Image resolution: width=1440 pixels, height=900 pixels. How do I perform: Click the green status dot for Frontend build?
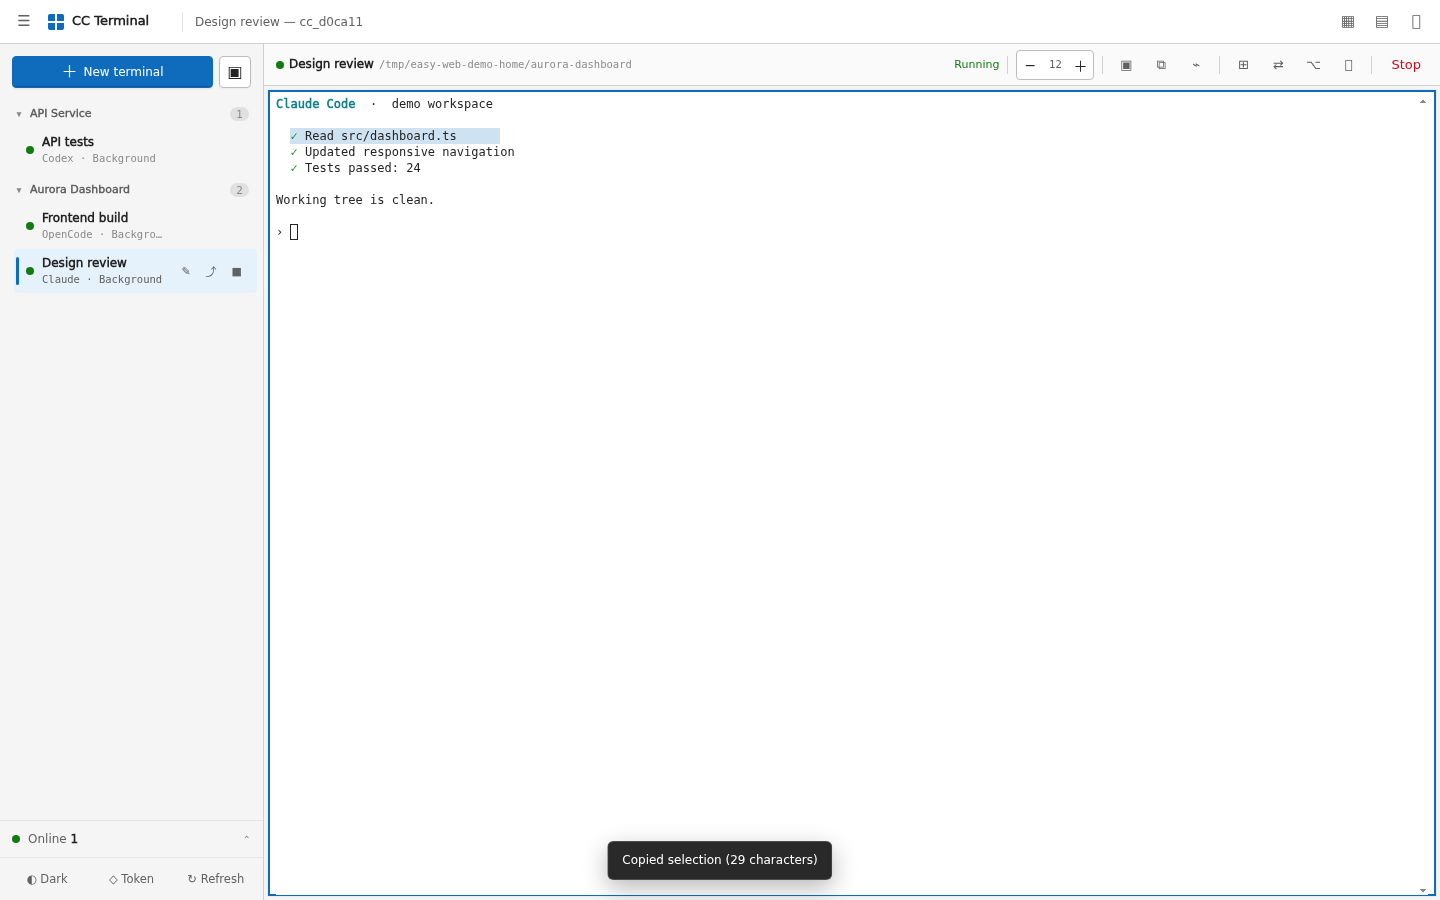coord(30,226)
